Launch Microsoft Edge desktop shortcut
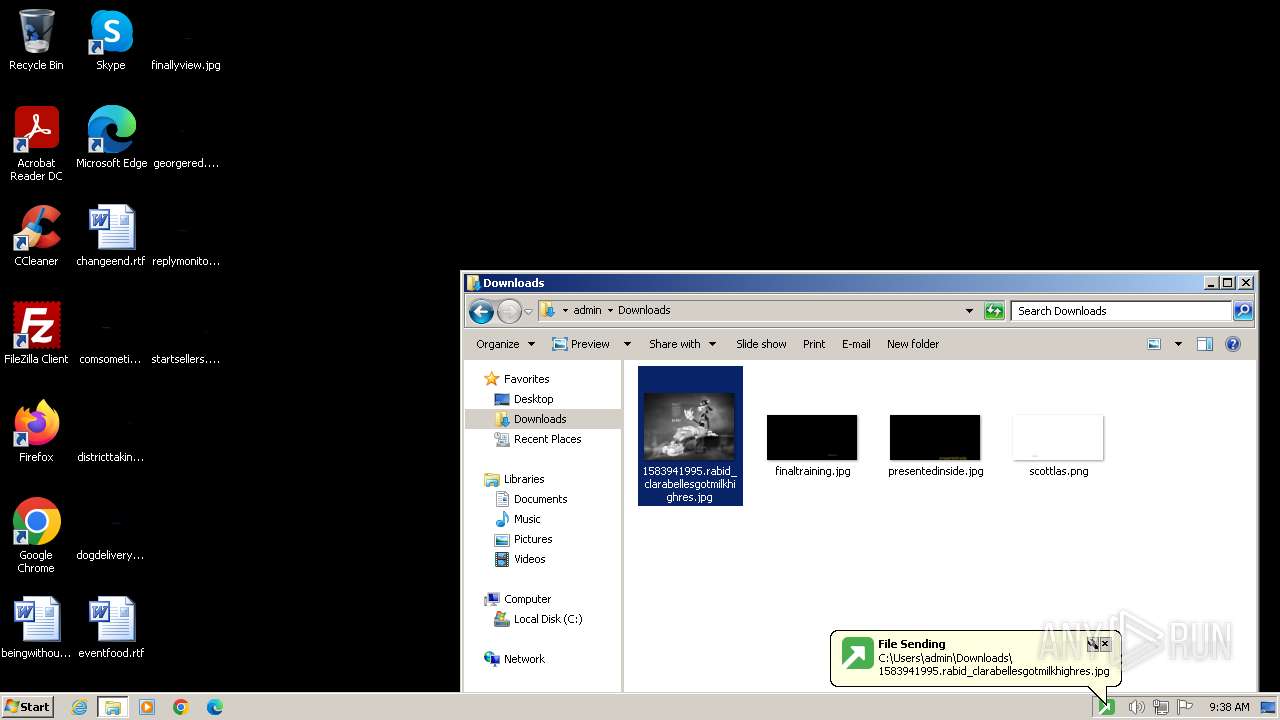This screenshot has width=1280, height=720. (x=111, y=138)
